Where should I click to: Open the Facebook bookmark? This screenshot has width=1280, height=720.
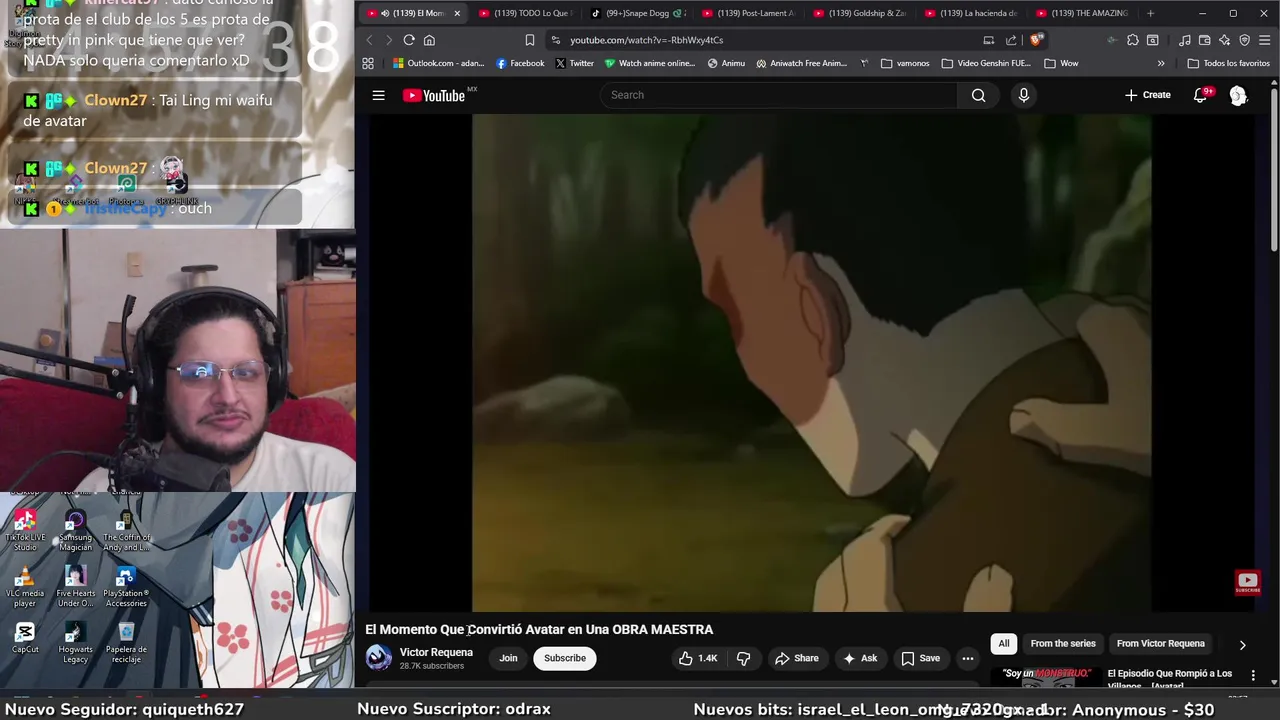click(x=520, y=63)
